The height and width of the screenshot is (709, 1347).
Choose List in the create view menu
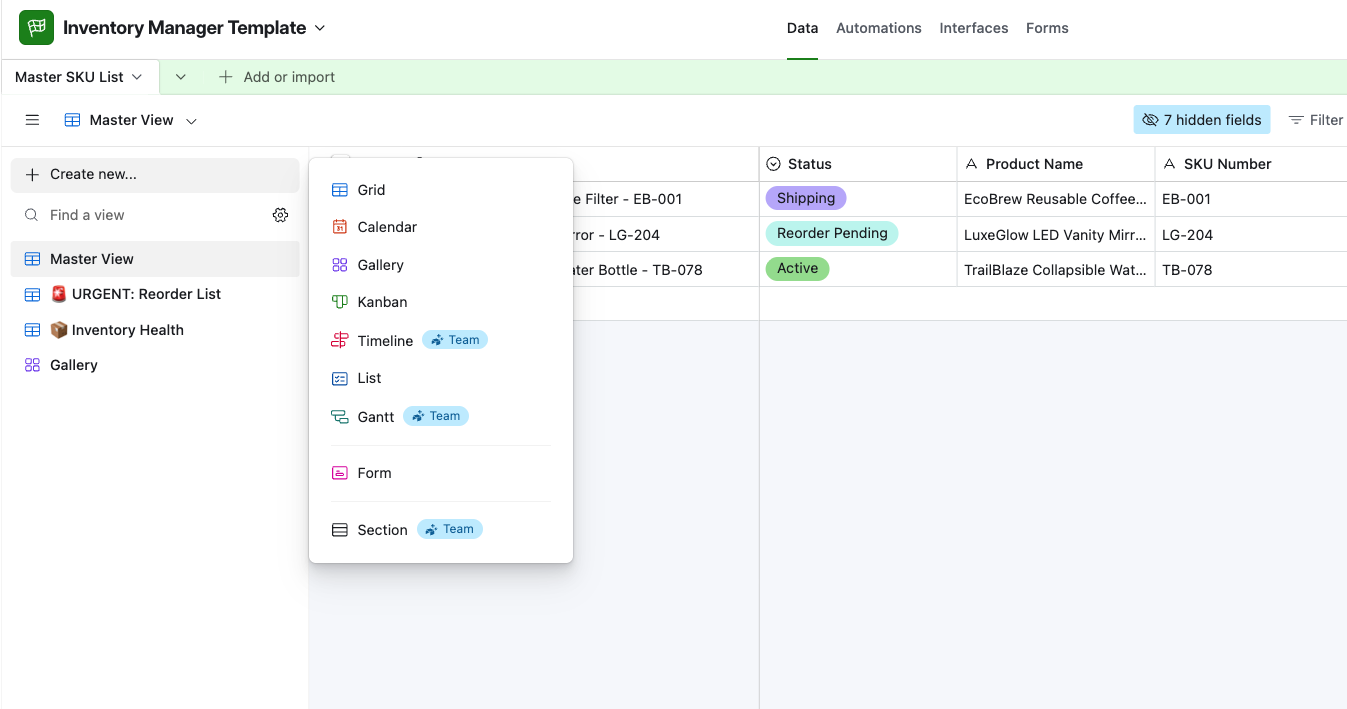coord(441,378)
